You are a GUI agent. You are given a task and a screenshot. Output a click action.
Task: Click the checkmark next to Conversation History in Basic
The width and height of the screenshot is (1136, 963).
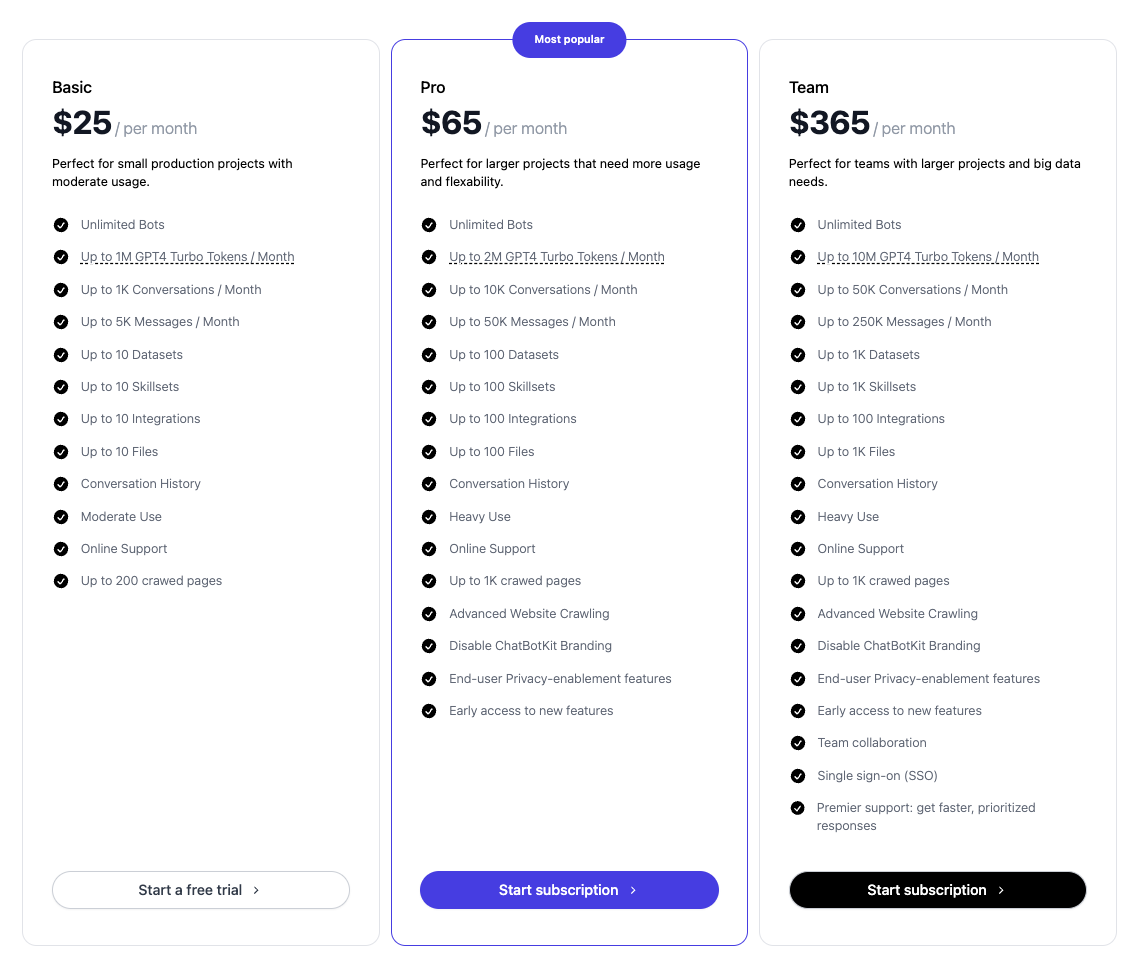click(x=60, y=483)
